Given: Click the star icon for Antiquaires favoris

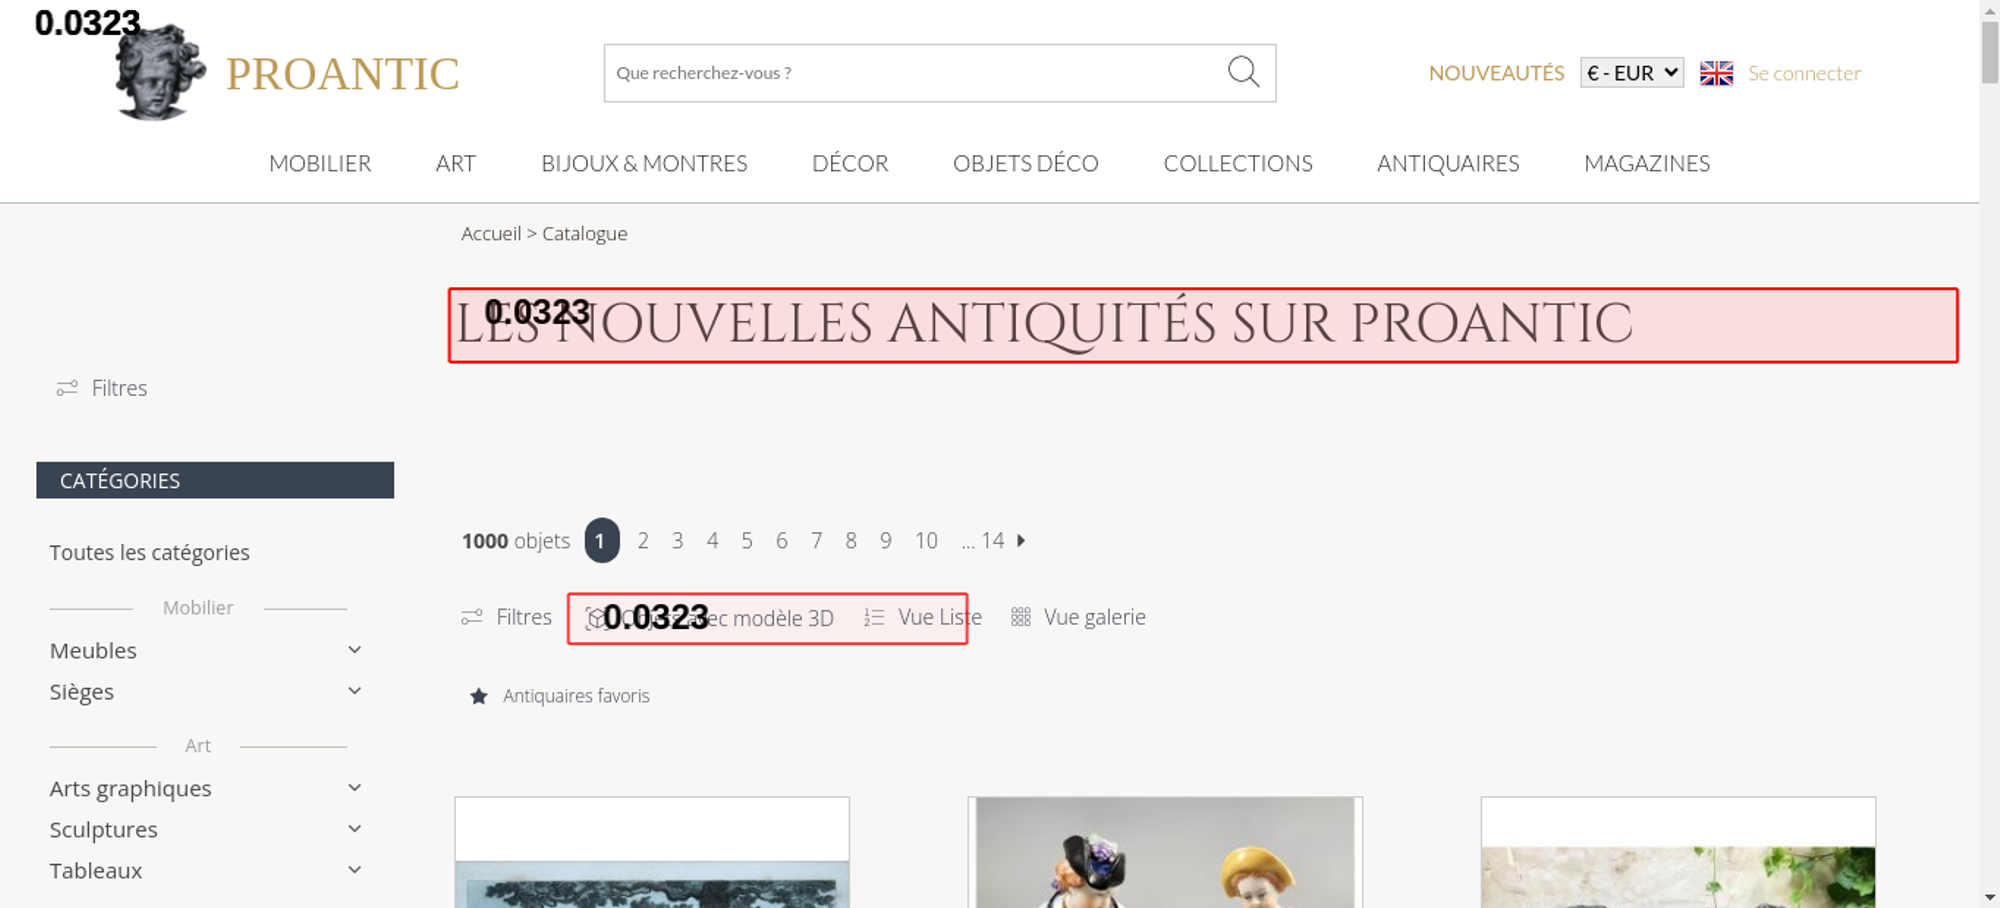Looking at the screenshot, I should [479, 696].
